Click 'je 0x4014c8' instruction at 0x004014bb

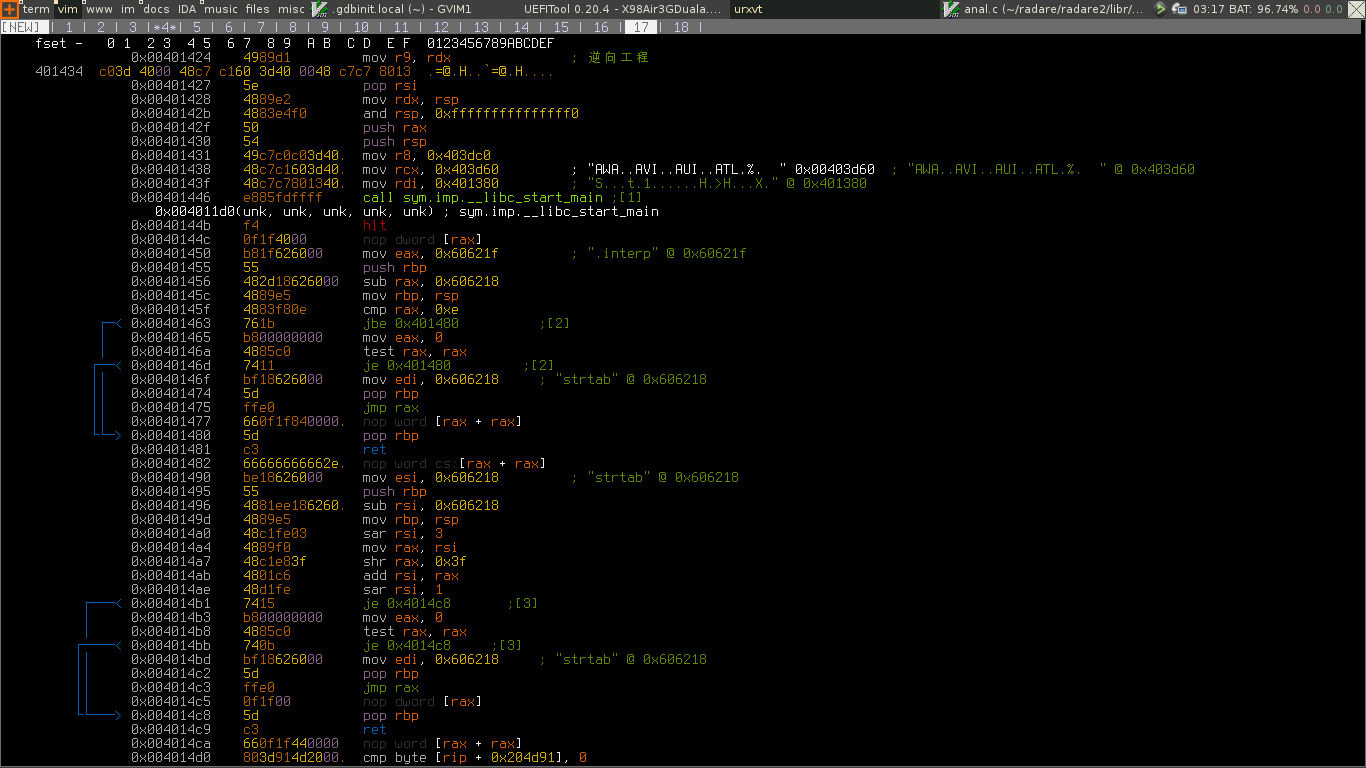(407, 646)
